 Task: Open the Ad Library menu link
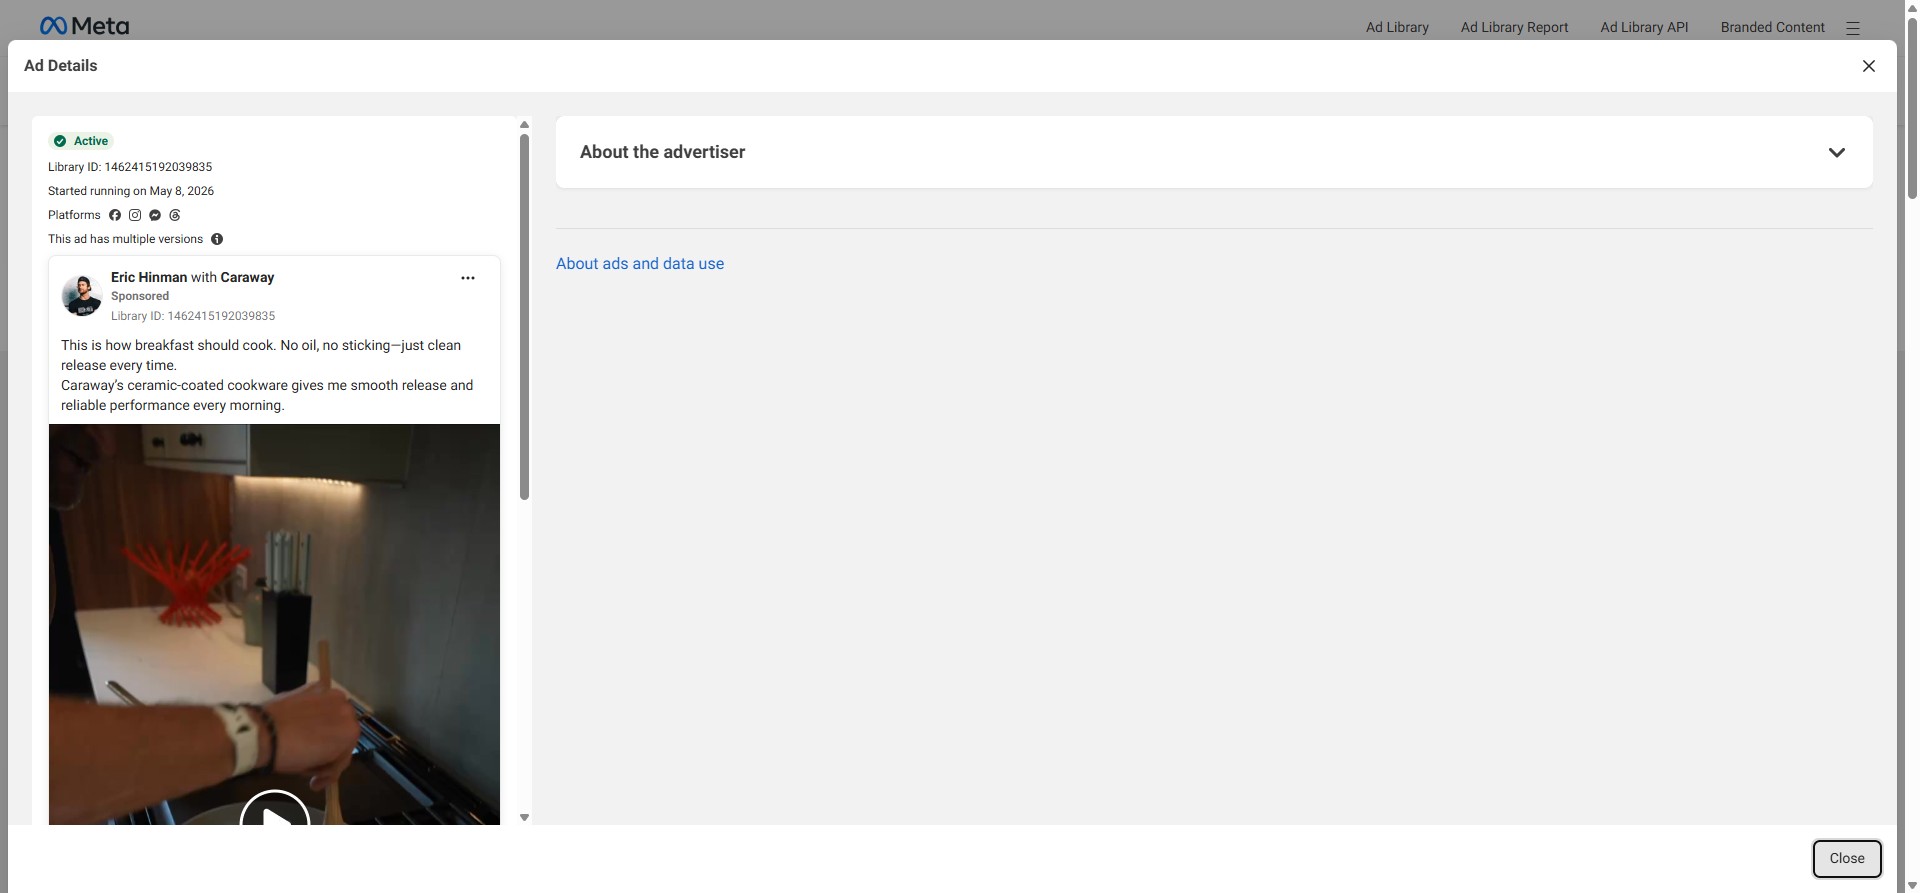coord(1397,27)
